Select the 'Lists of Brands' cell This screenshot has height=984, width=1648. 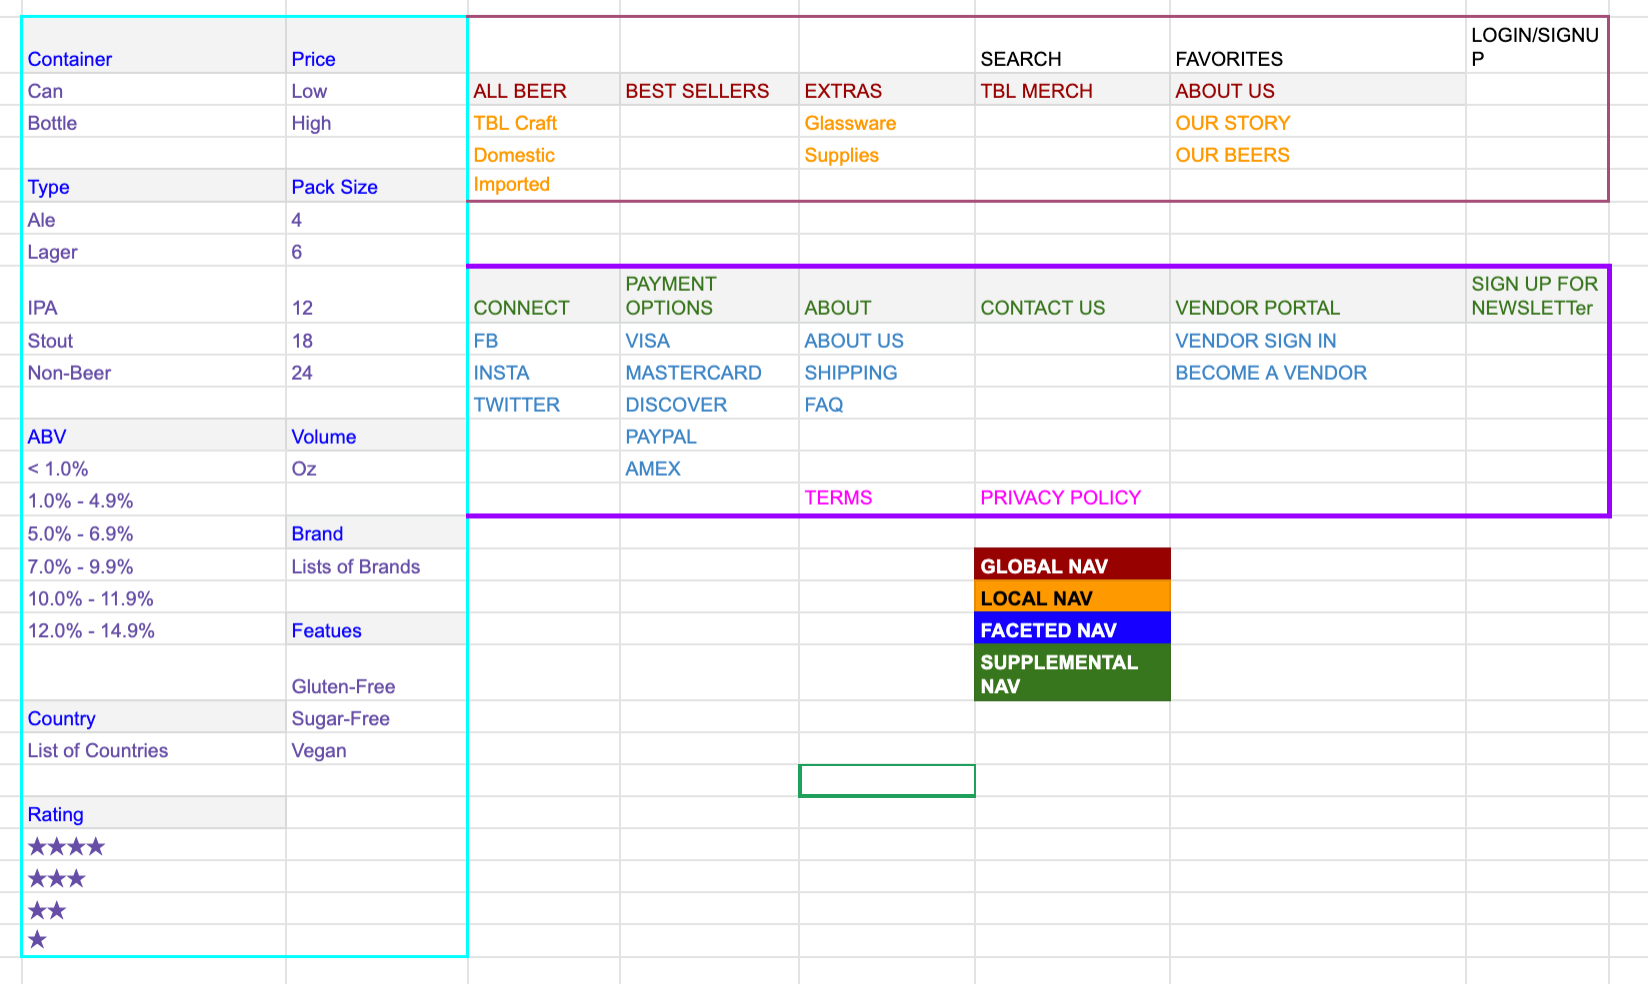[x=376, y=566]
